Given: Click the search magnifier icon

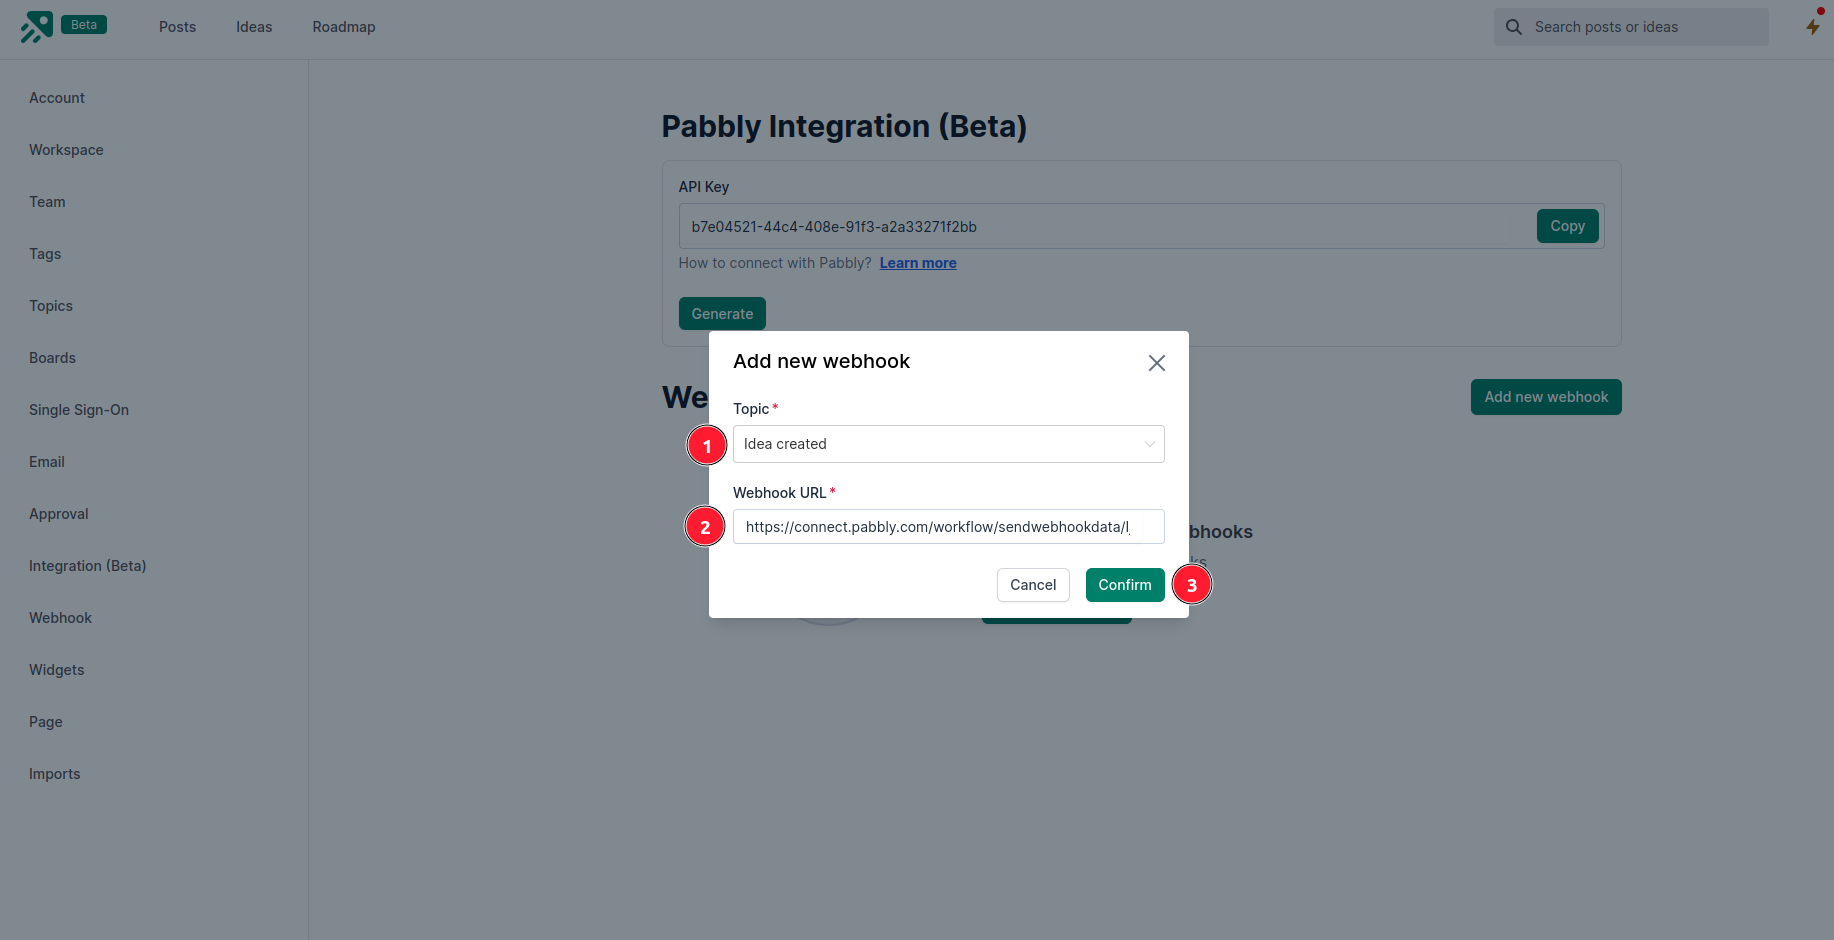Looking at the screenshot, I should tap(1514, 27).
